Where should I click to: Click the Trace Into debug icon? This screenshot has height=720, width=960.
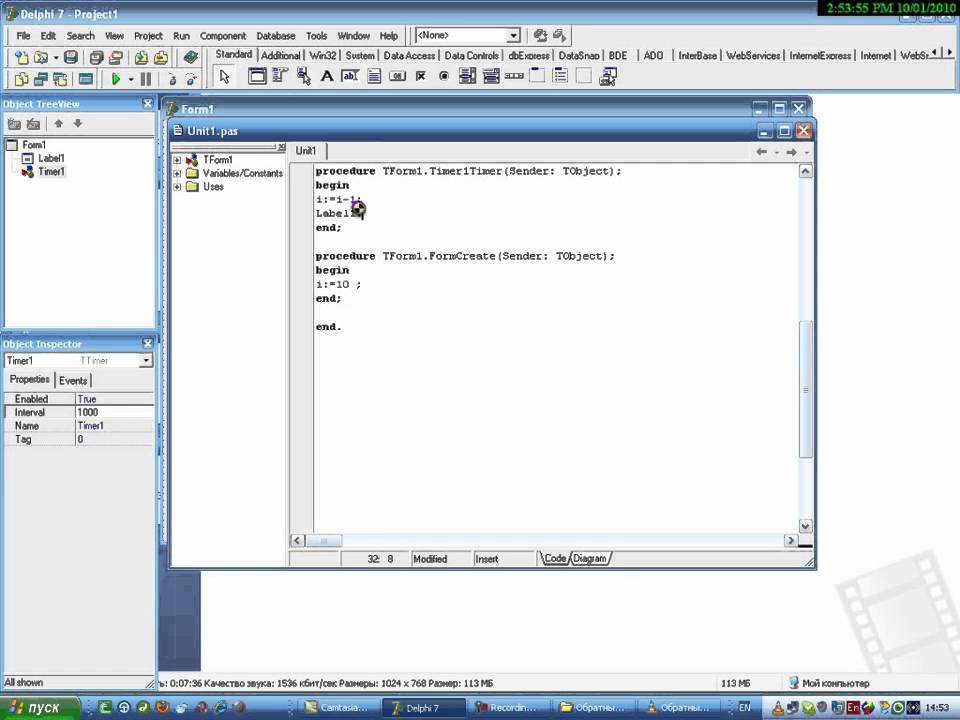coord(172,78)
